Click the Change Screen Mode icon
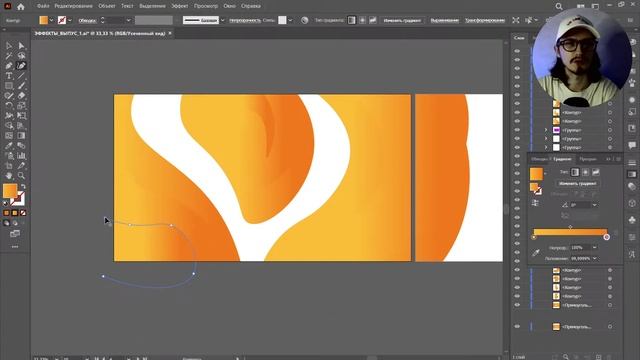640x360 pixels. (15, 234)
